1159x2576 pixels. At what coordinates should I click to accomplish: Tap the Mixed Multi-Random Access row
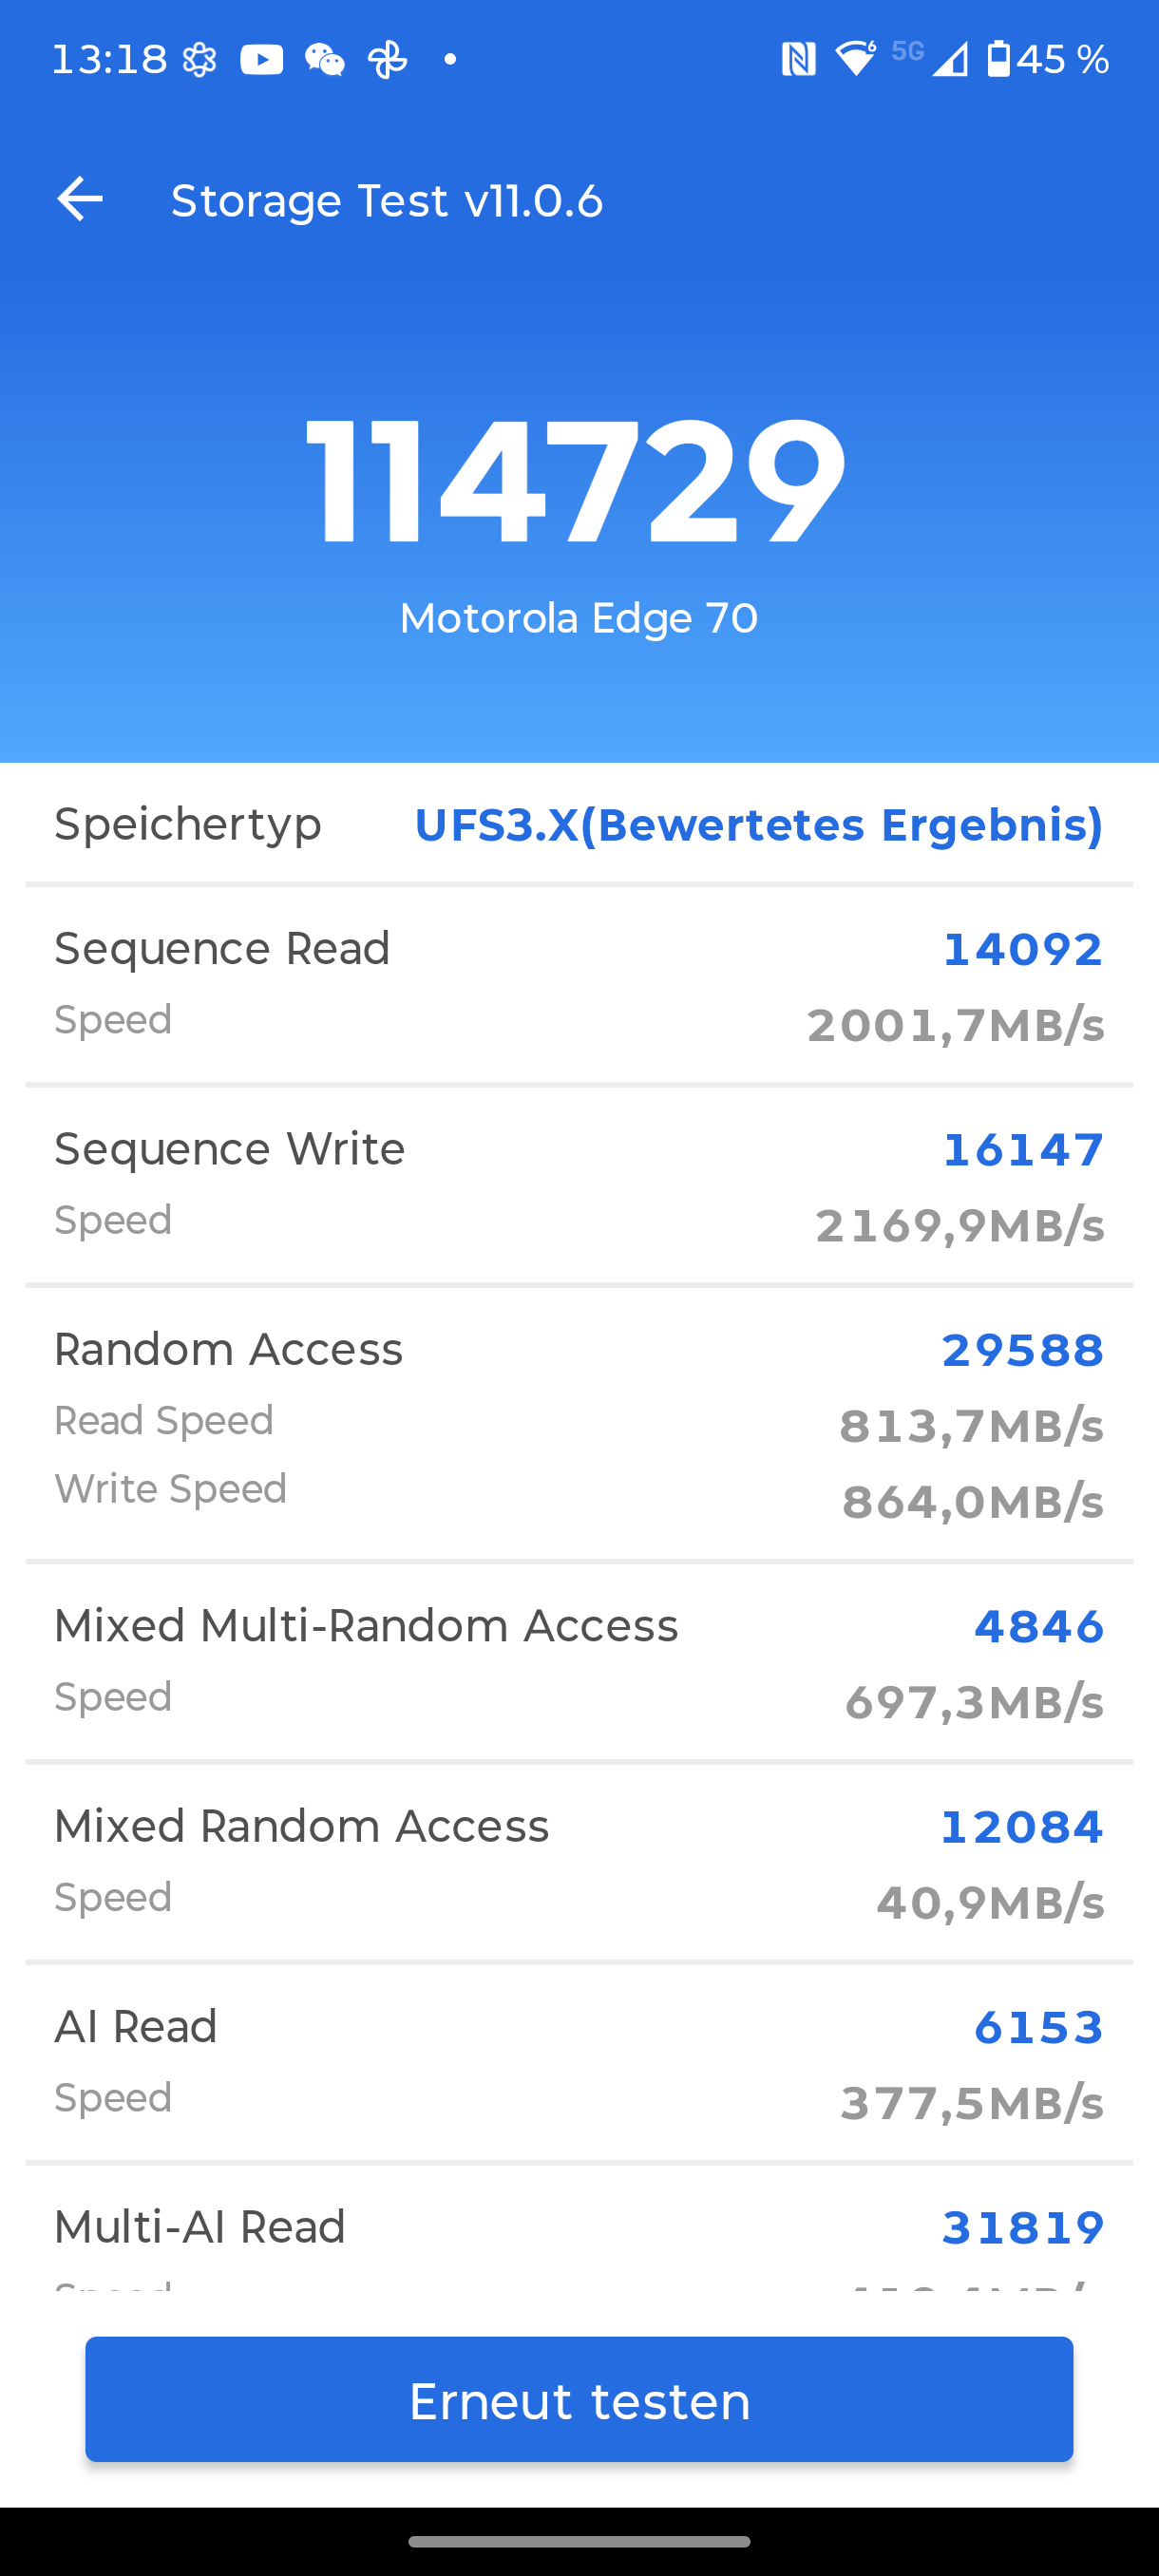[x=579, y=1661]
